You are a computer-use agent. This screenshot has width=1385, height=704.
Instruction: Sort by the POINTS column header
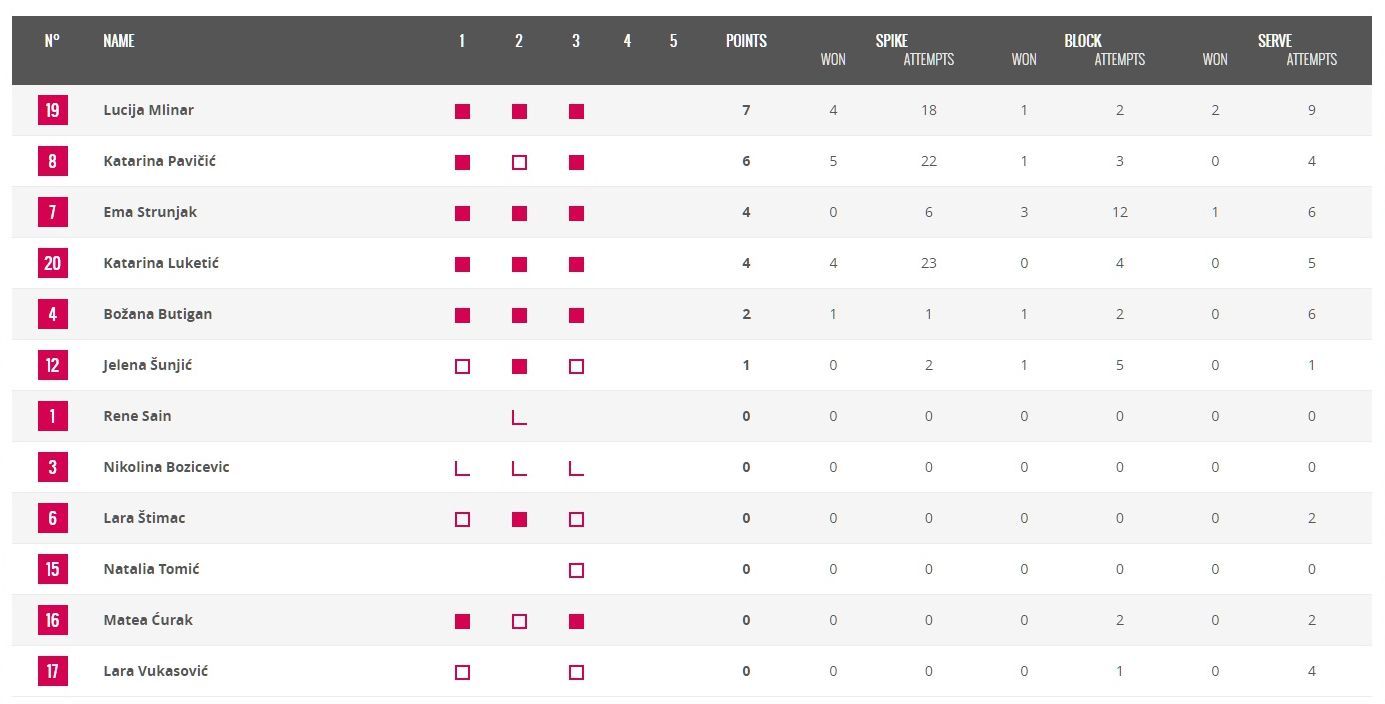click(x=746, y=41)
